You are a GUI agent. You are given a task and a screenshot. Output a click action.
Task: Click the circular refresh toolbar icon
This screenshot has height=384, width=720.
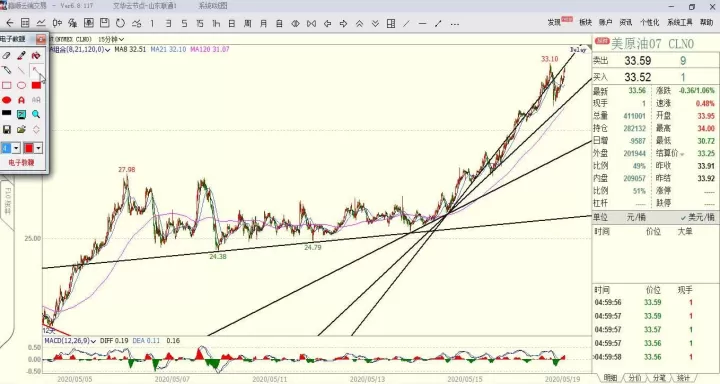click(120, 23)
